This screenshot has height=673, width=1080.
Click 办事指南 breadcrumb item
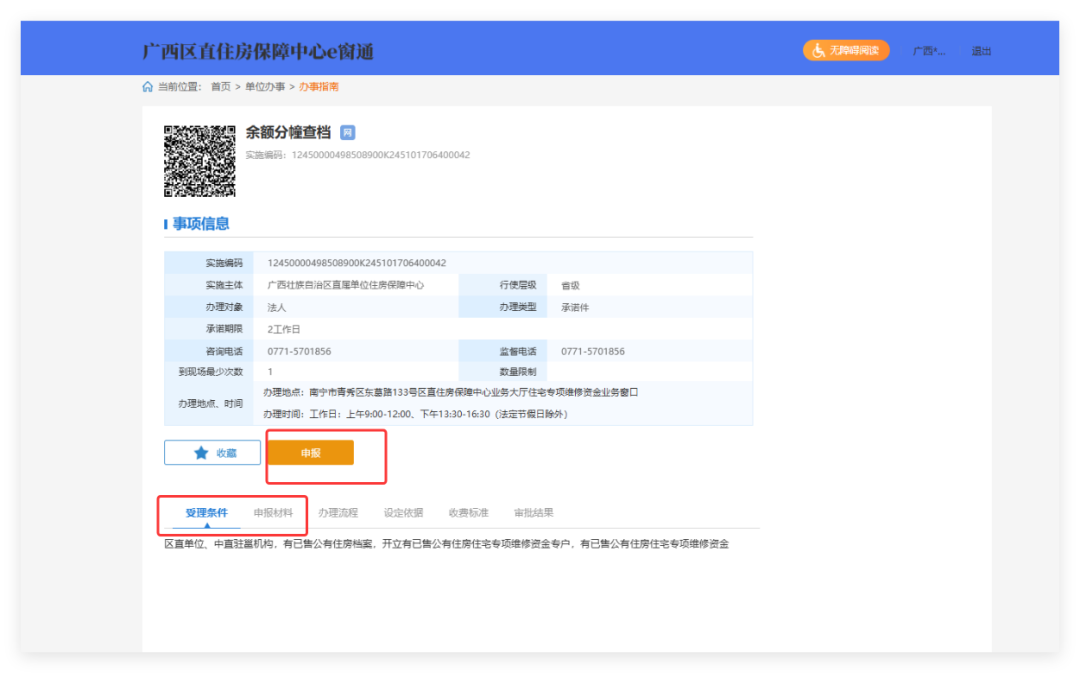(319, 87)
